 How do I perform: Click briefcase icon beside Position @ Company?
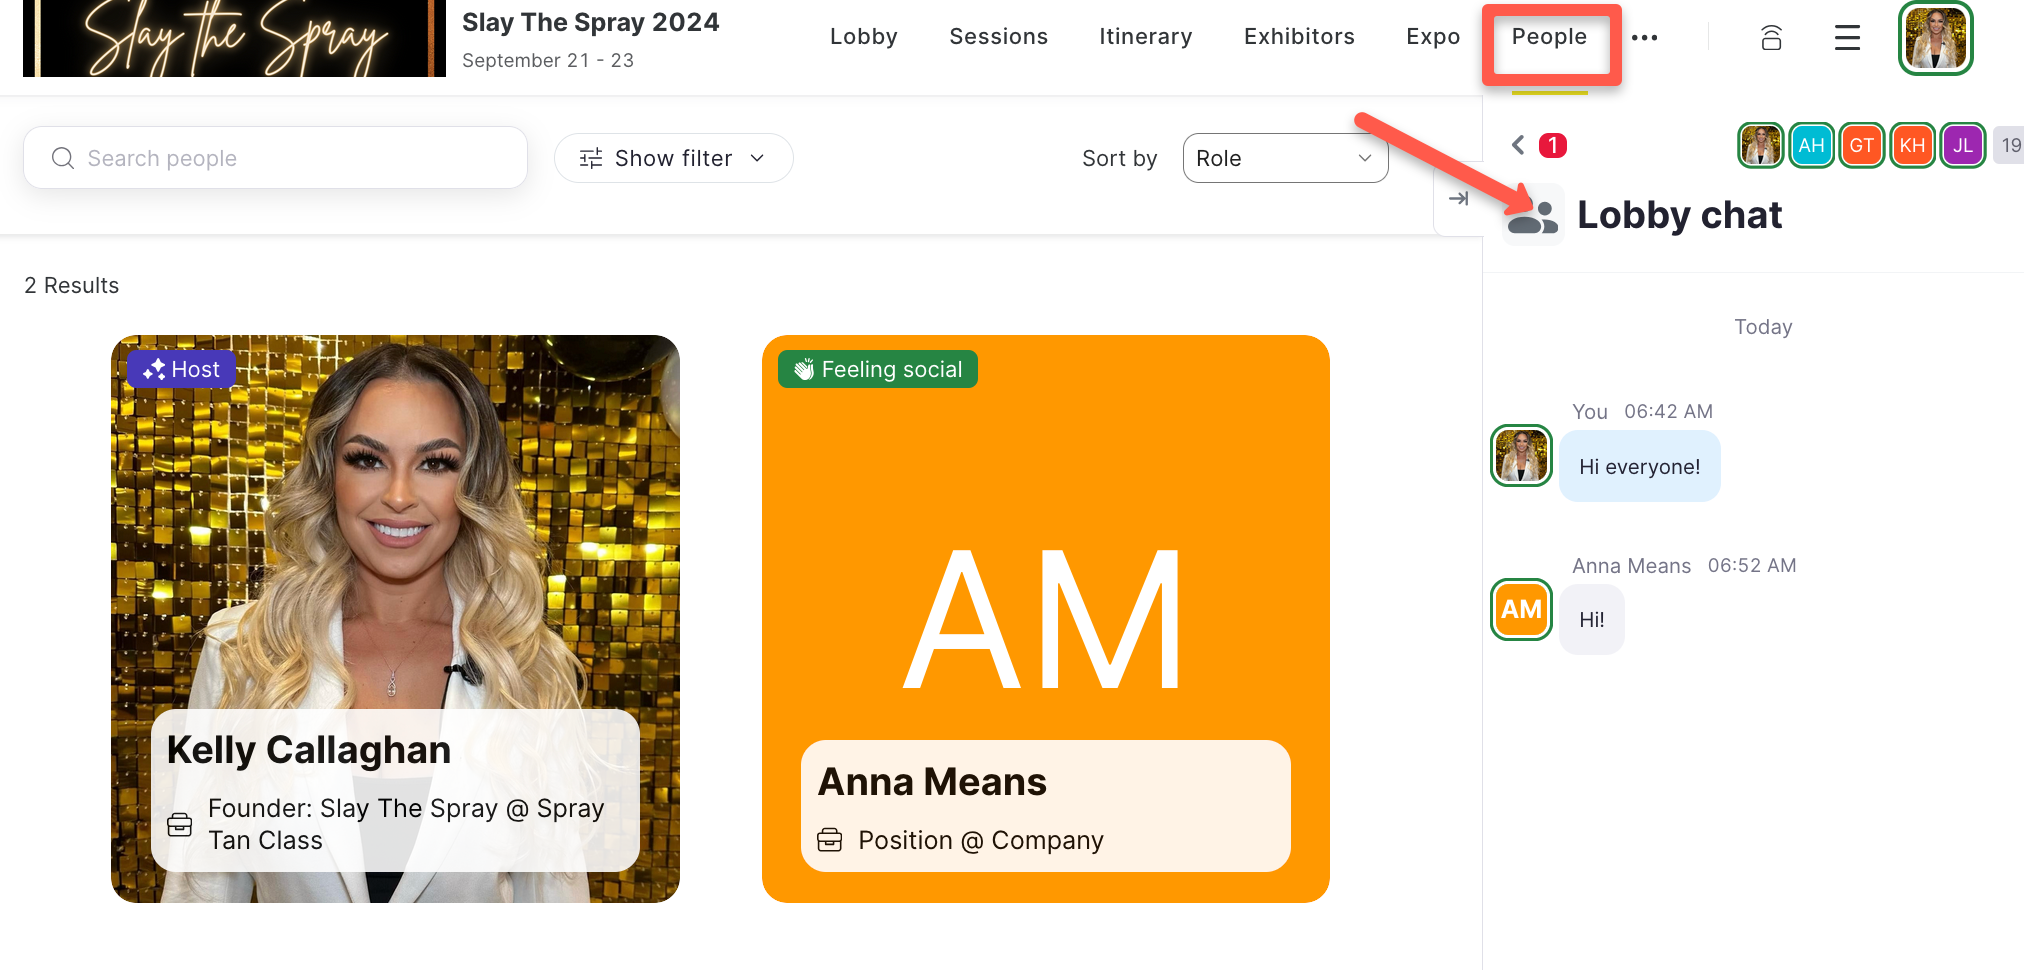click(830, 840)
